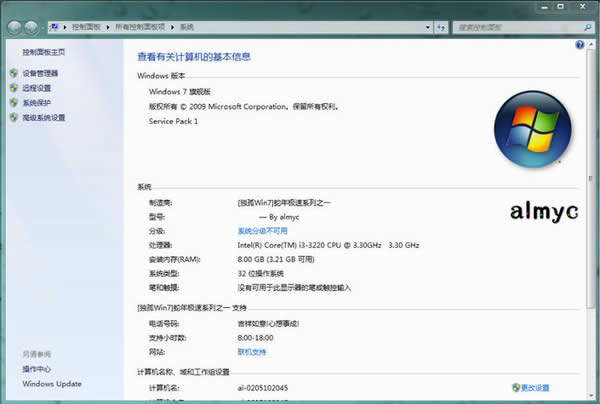Open the 联机支持 website link
The height and width of the screenshot is (404, 600).
251,352
